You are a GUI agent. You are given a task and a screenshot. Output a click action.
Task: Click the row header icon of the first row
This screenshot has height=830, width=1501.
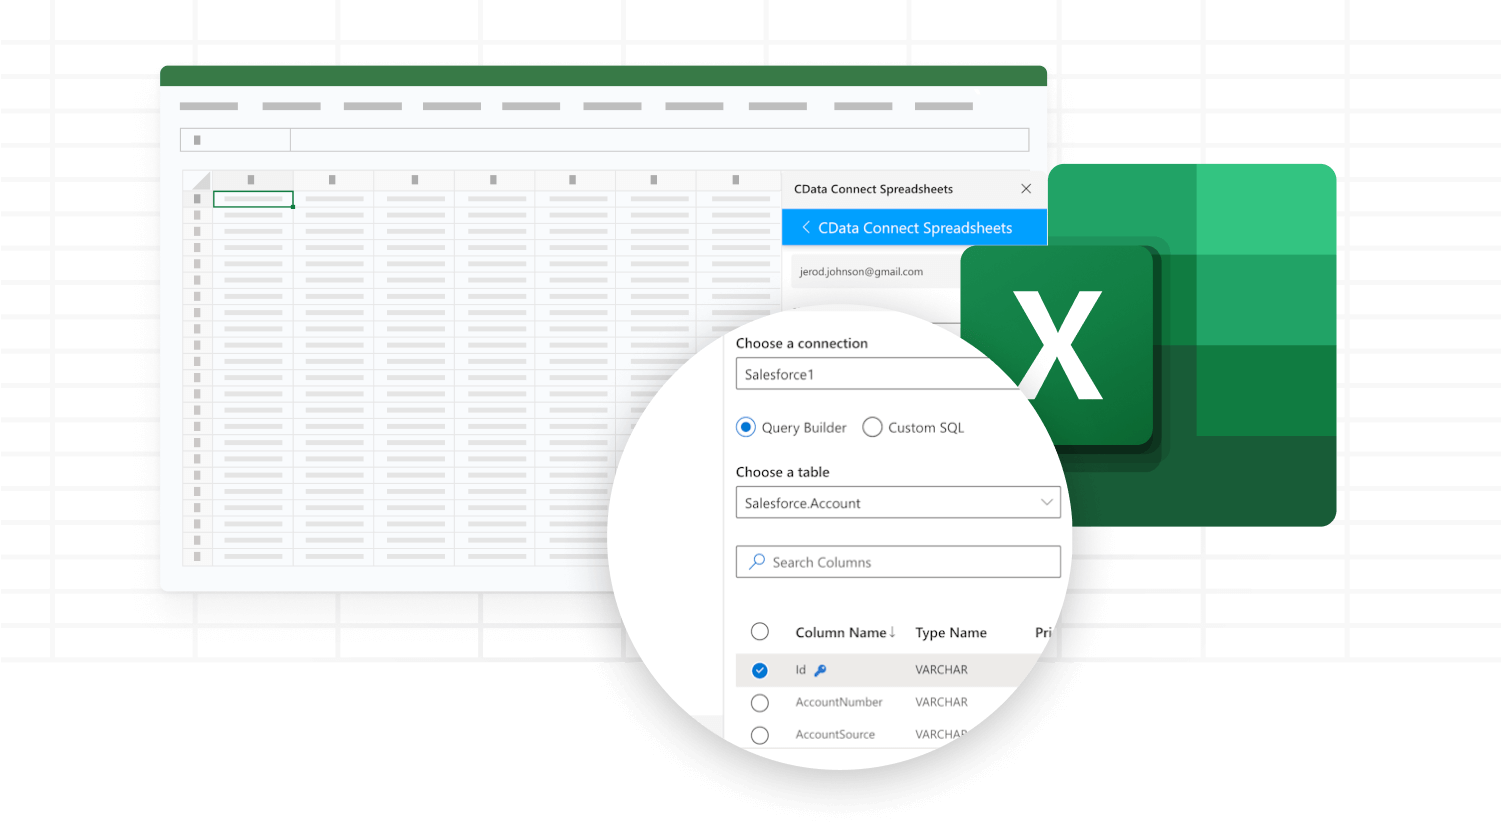(196, 198)
